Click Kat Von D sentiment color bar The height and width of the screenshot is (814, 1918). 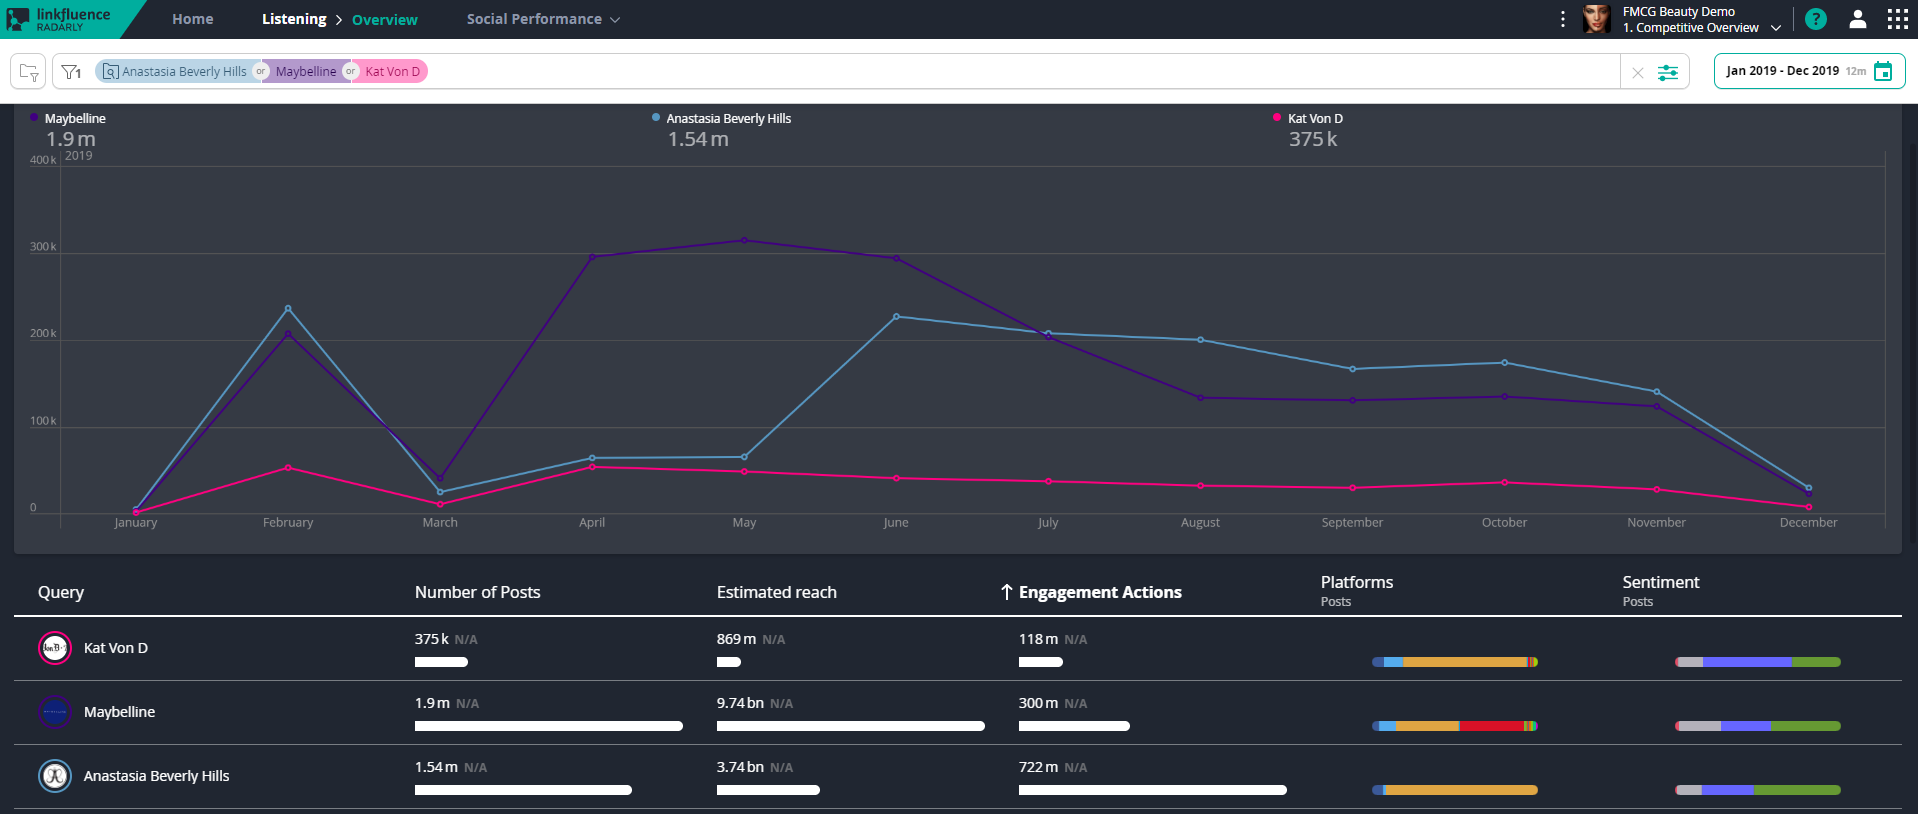coord(1758,662)
